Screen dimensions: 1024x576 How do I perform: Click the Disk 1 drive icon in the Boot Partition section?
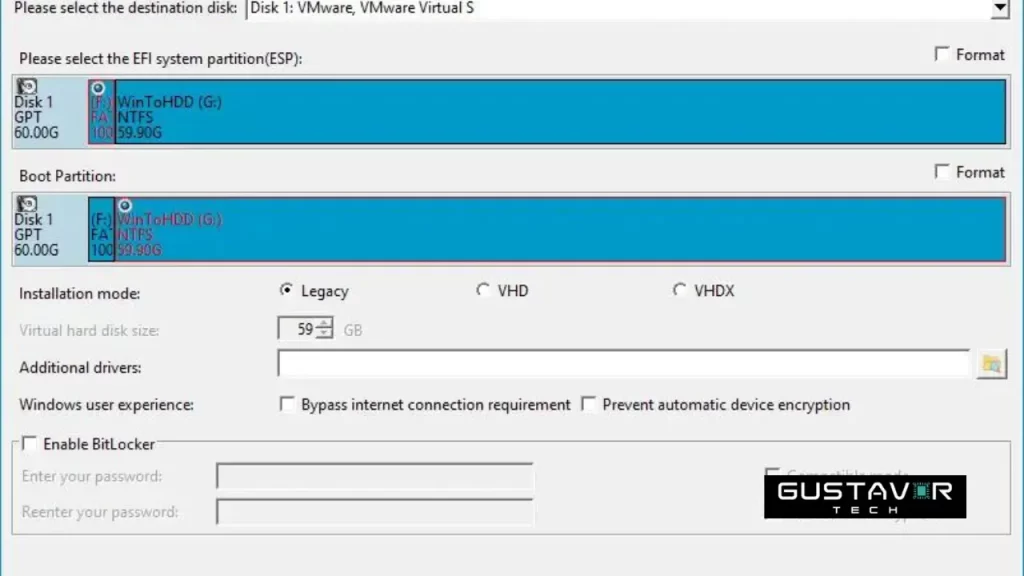point(27,204)
